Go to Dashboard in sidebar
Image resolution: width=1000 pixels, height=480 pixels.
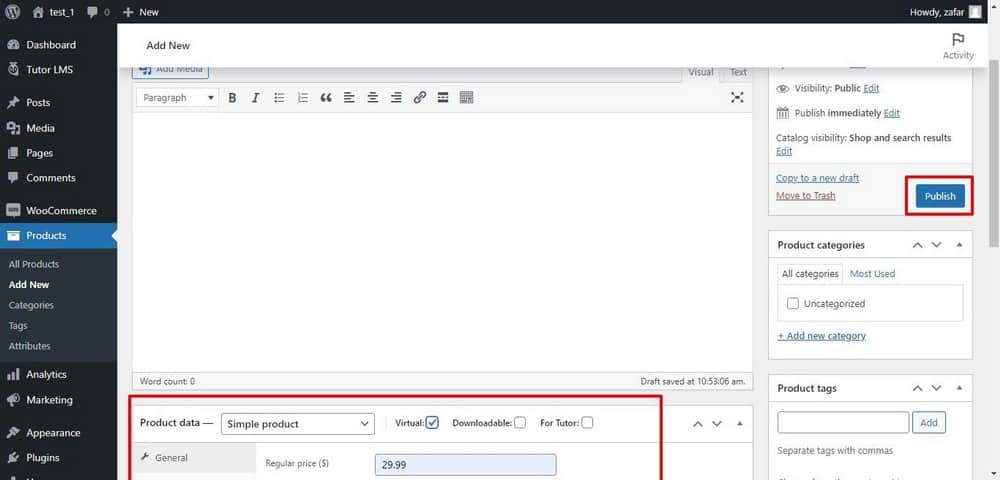coord(51,45)
